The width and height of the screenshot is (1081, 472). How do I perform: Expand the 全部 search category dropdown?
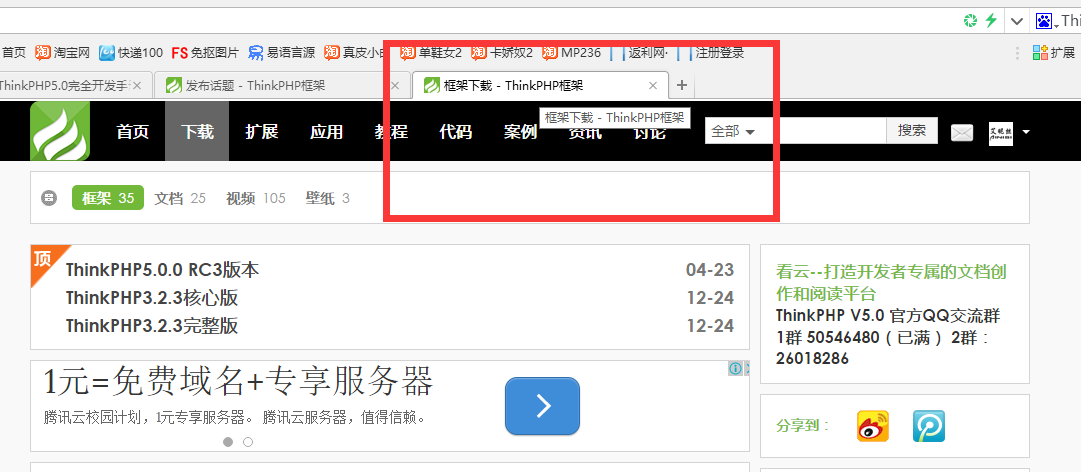tap(733, 131)
